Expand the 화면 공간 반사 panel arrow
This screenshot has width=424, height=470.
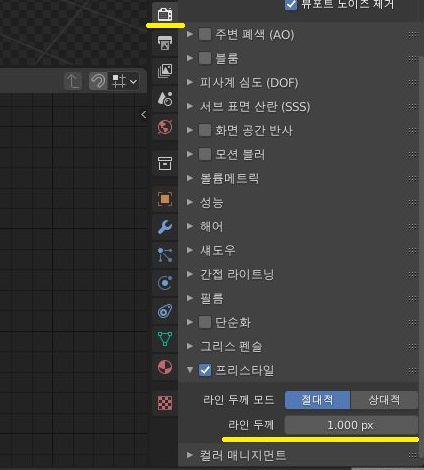point(190,130)
